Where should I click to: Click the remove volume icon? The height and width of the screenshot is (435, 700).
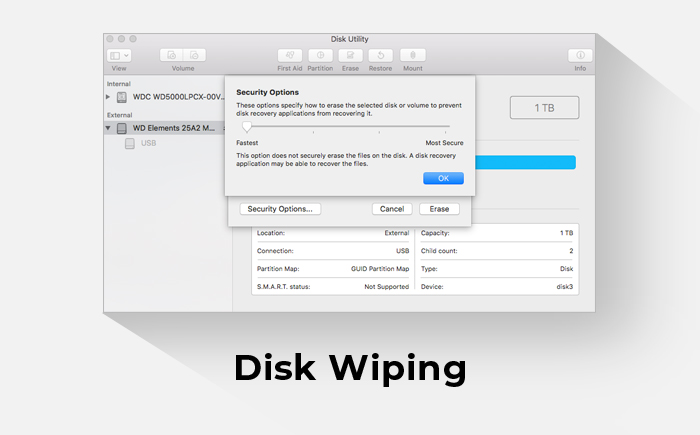[x=196, y=55]
